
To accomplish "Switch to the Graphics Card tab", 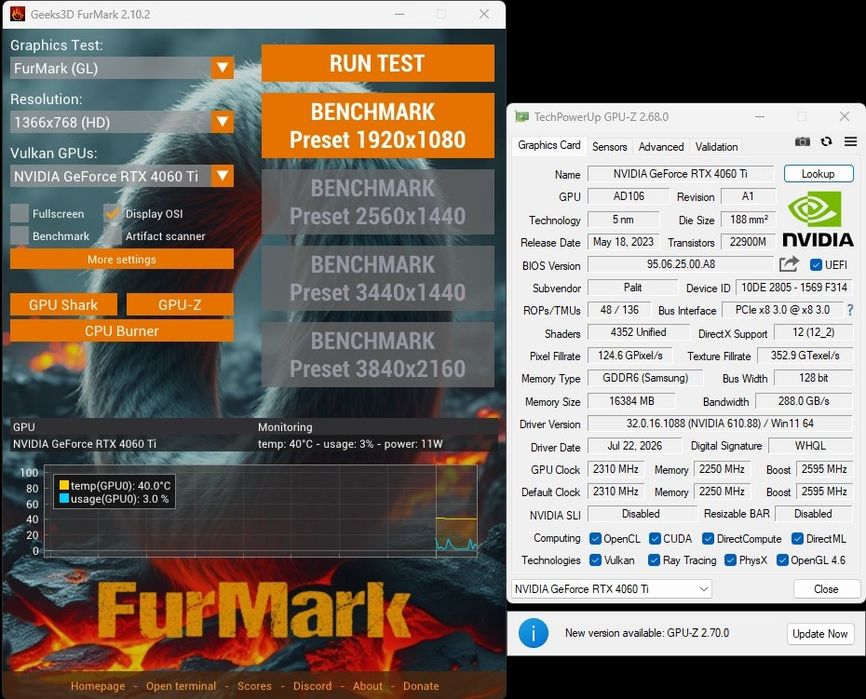I will click(549, 146).
